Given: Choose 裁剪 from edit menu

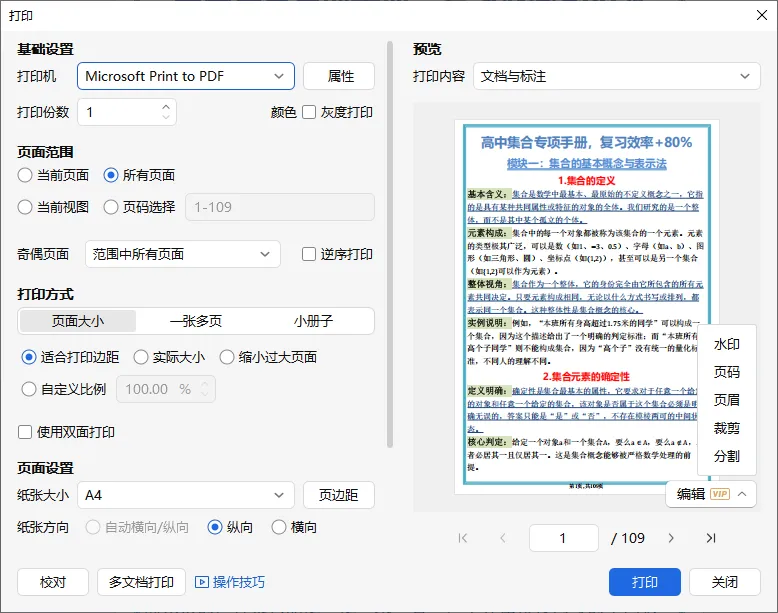Looking at the screenshot, I should pyautogui.click(x=727, y=428).
